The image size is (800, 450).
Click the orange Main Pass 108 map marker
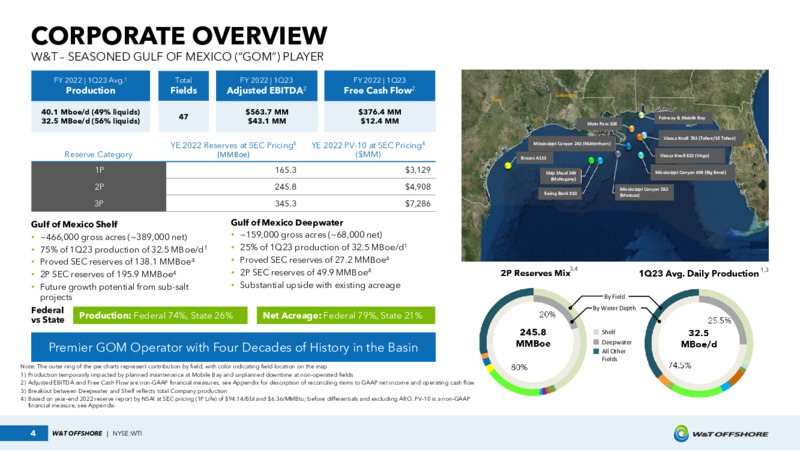pos(632,129)
